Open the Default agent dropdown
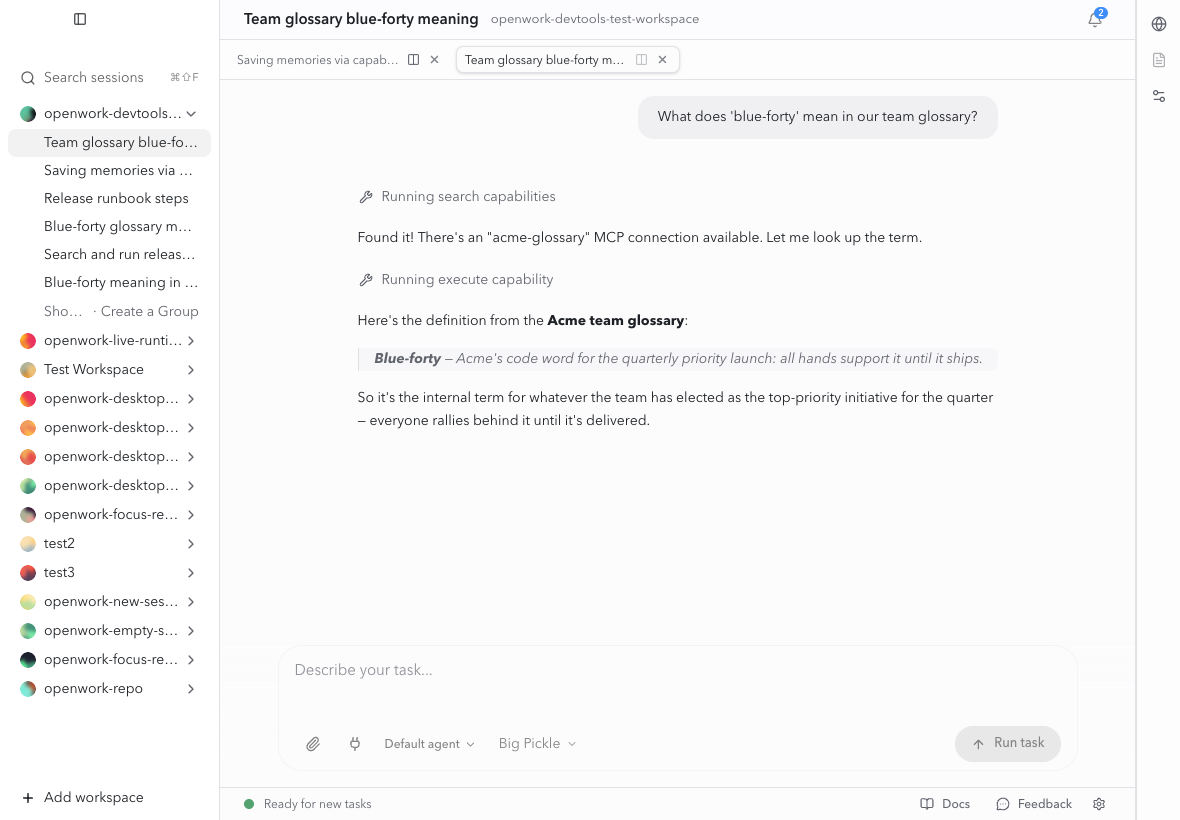This screenshot has height=820, width=1180. (x=429, y=744)
